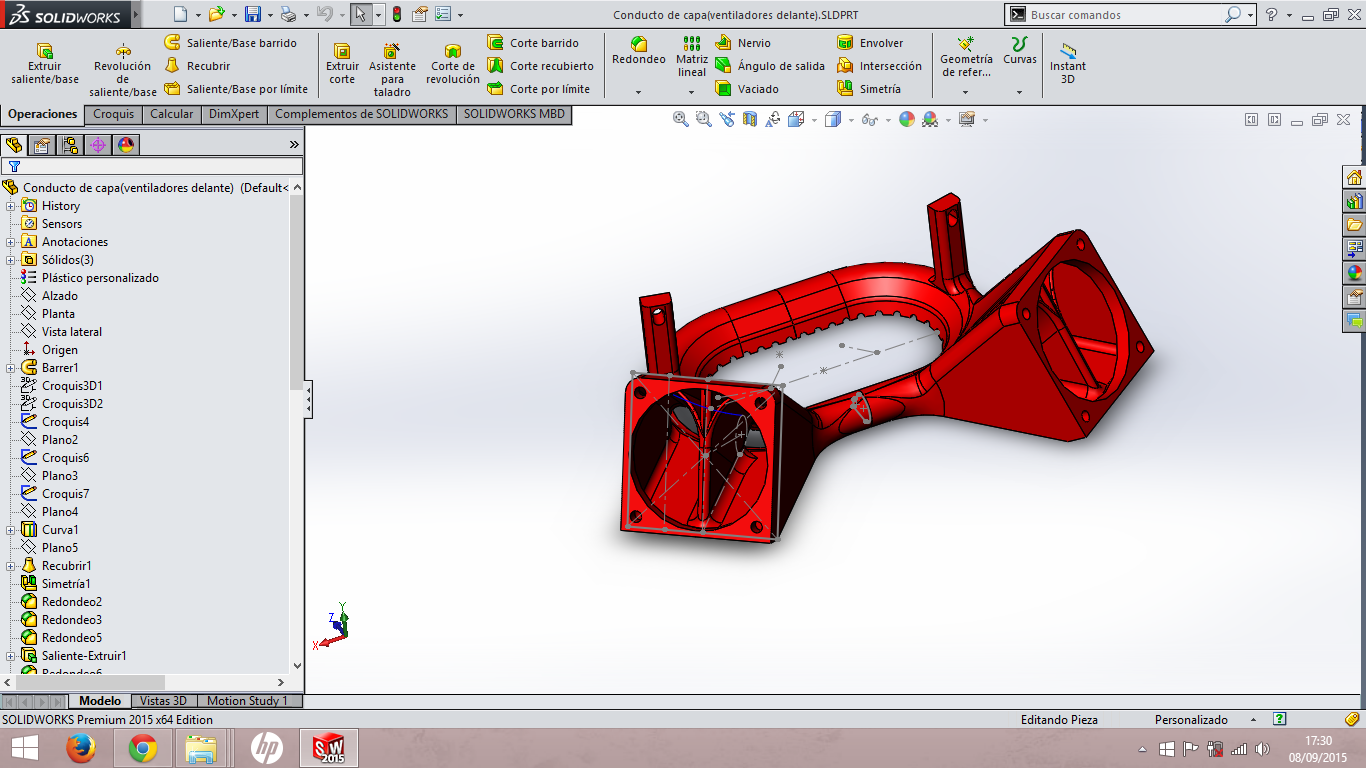This screenshot has height=768, width=1366.
Task: Open the DimXpert ribbon tab
Action: (x=234, y=114)
